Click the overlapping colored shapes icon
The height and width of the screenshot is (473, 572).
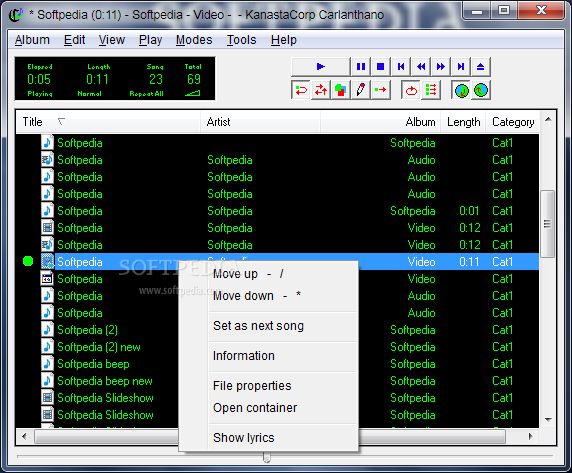pos(340,90)
